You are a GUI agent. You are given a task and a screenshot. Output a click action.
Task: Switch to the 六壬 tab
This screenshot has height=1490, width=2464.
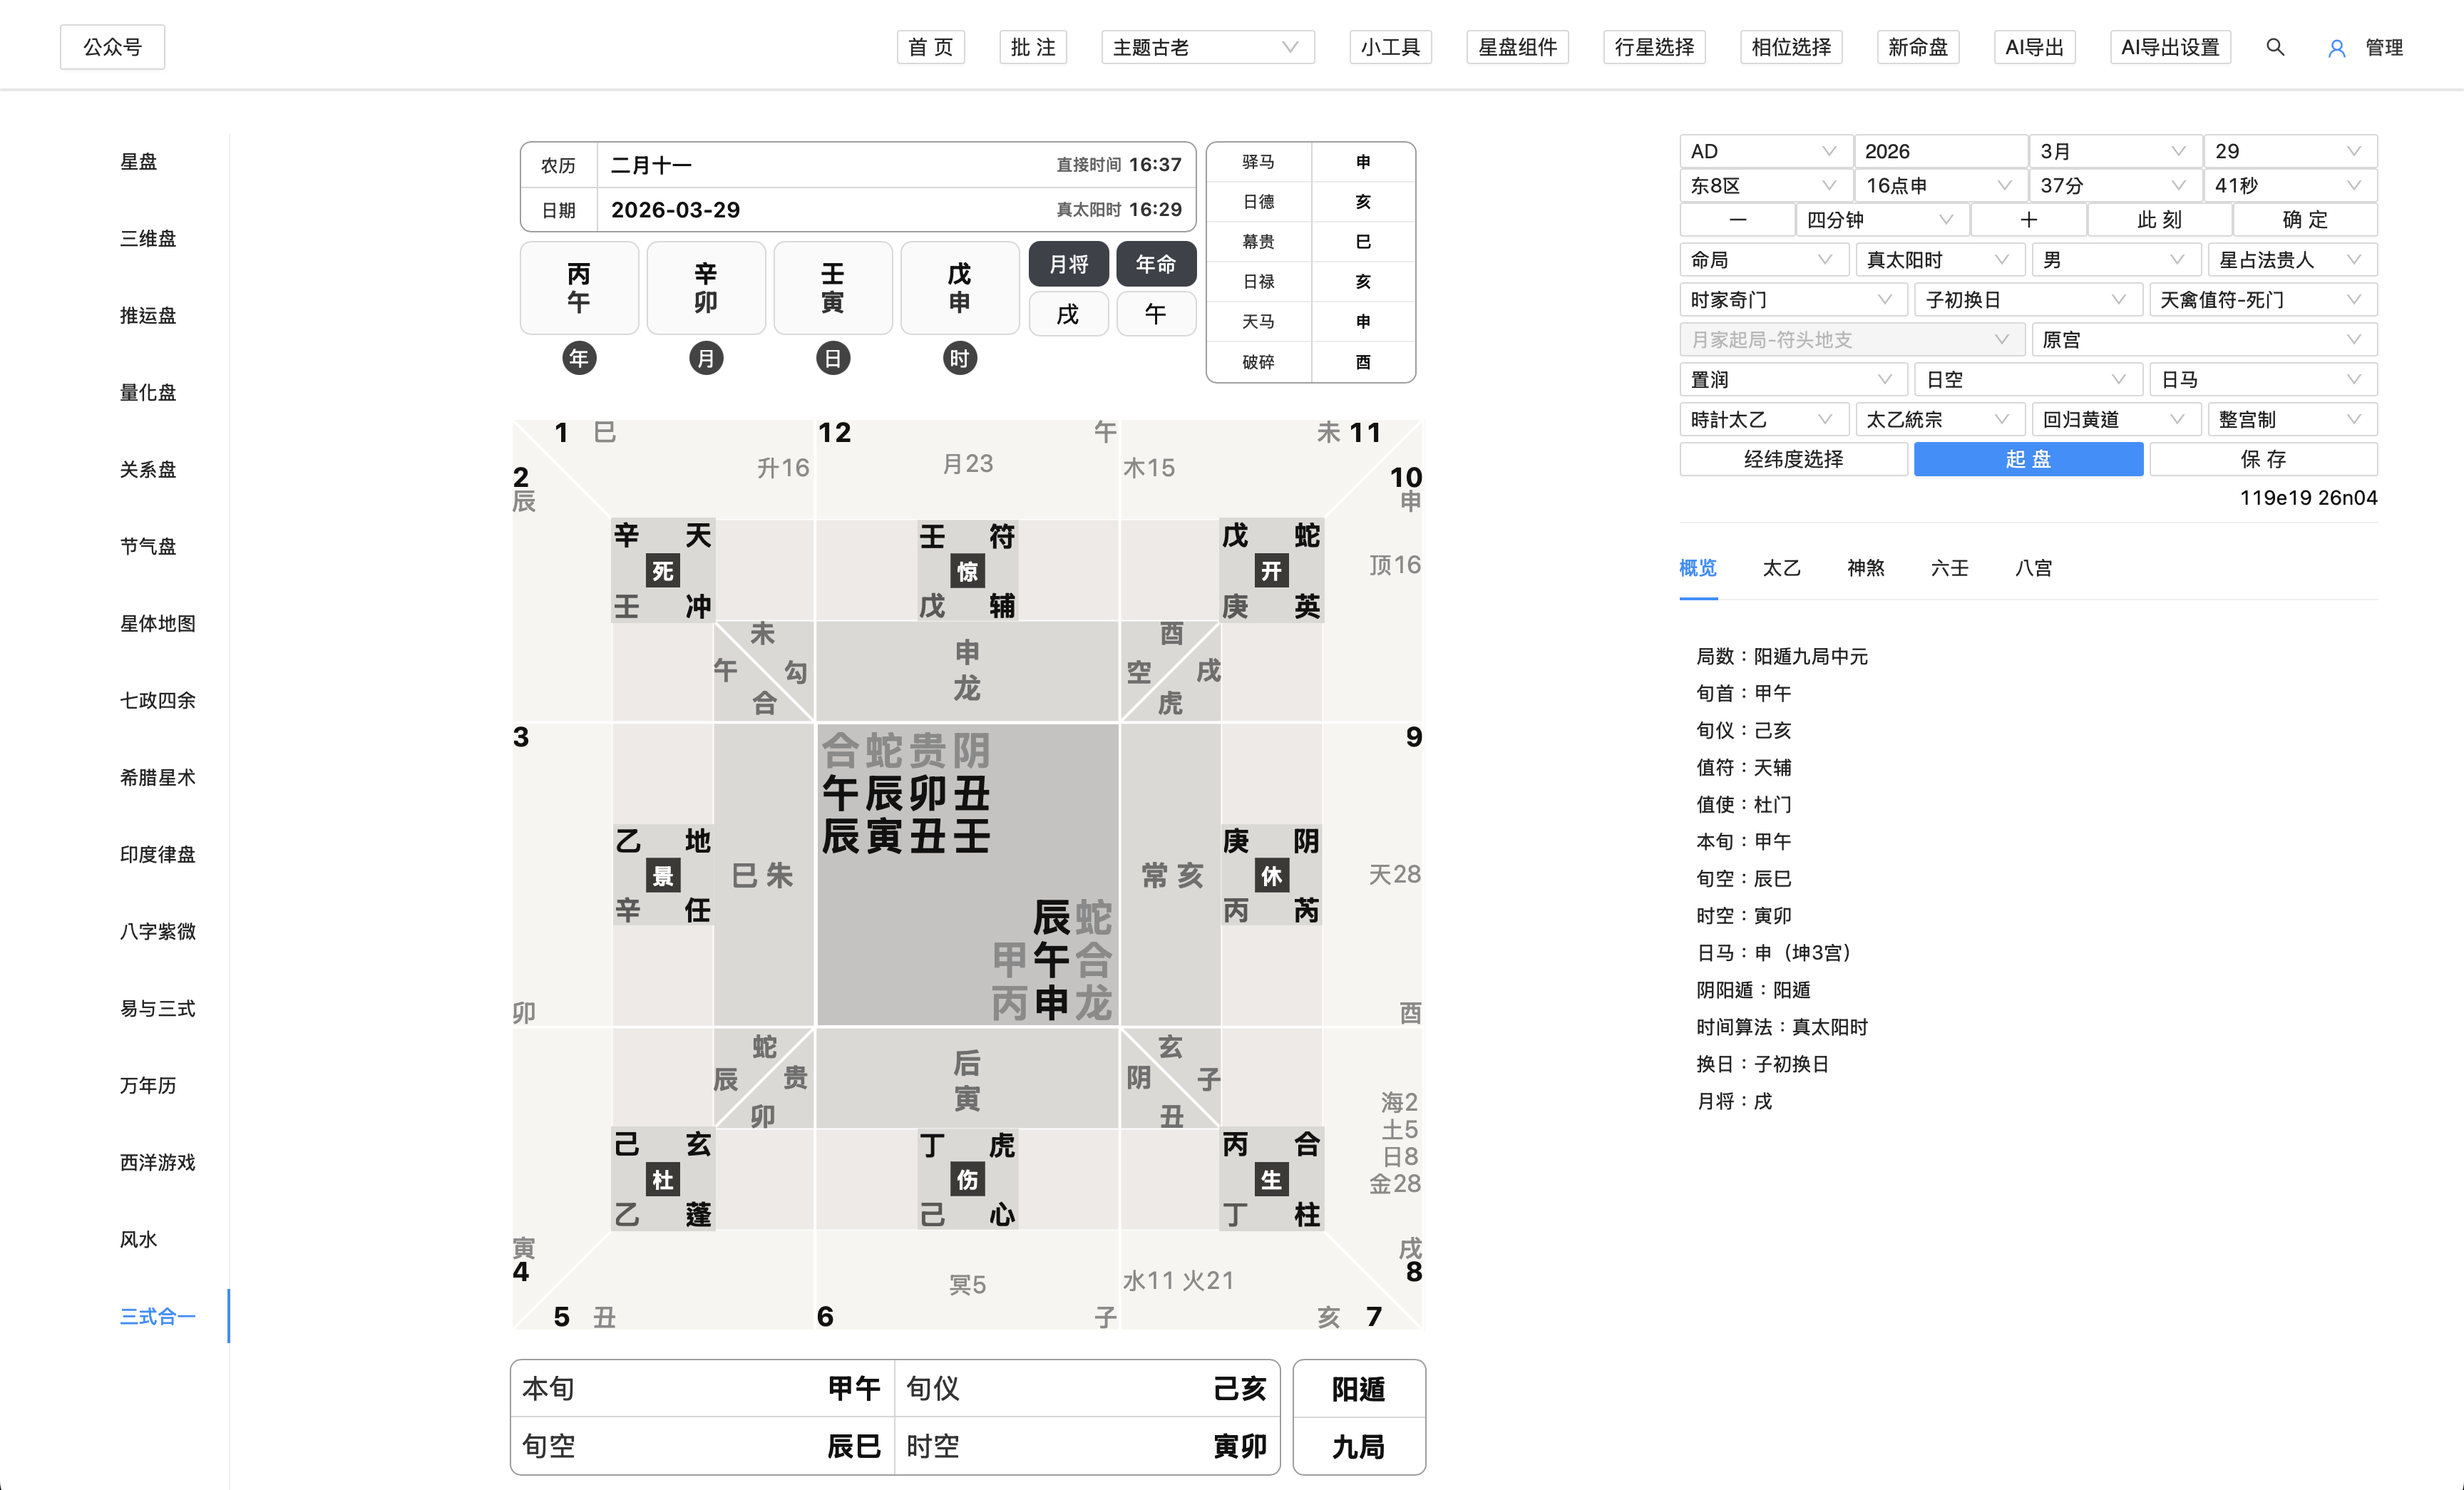point(1949,568)
